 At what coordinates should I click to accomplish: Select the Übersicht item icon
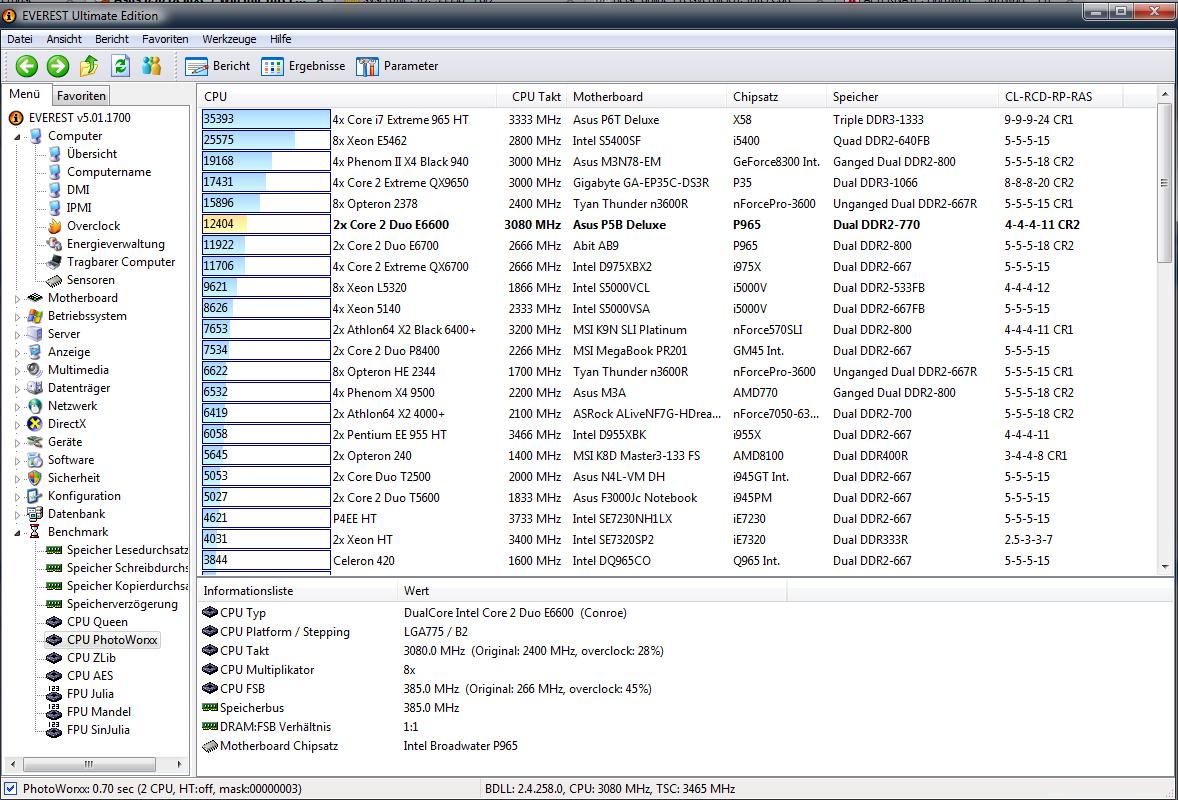pyautogui.click(x=54, y=154)
